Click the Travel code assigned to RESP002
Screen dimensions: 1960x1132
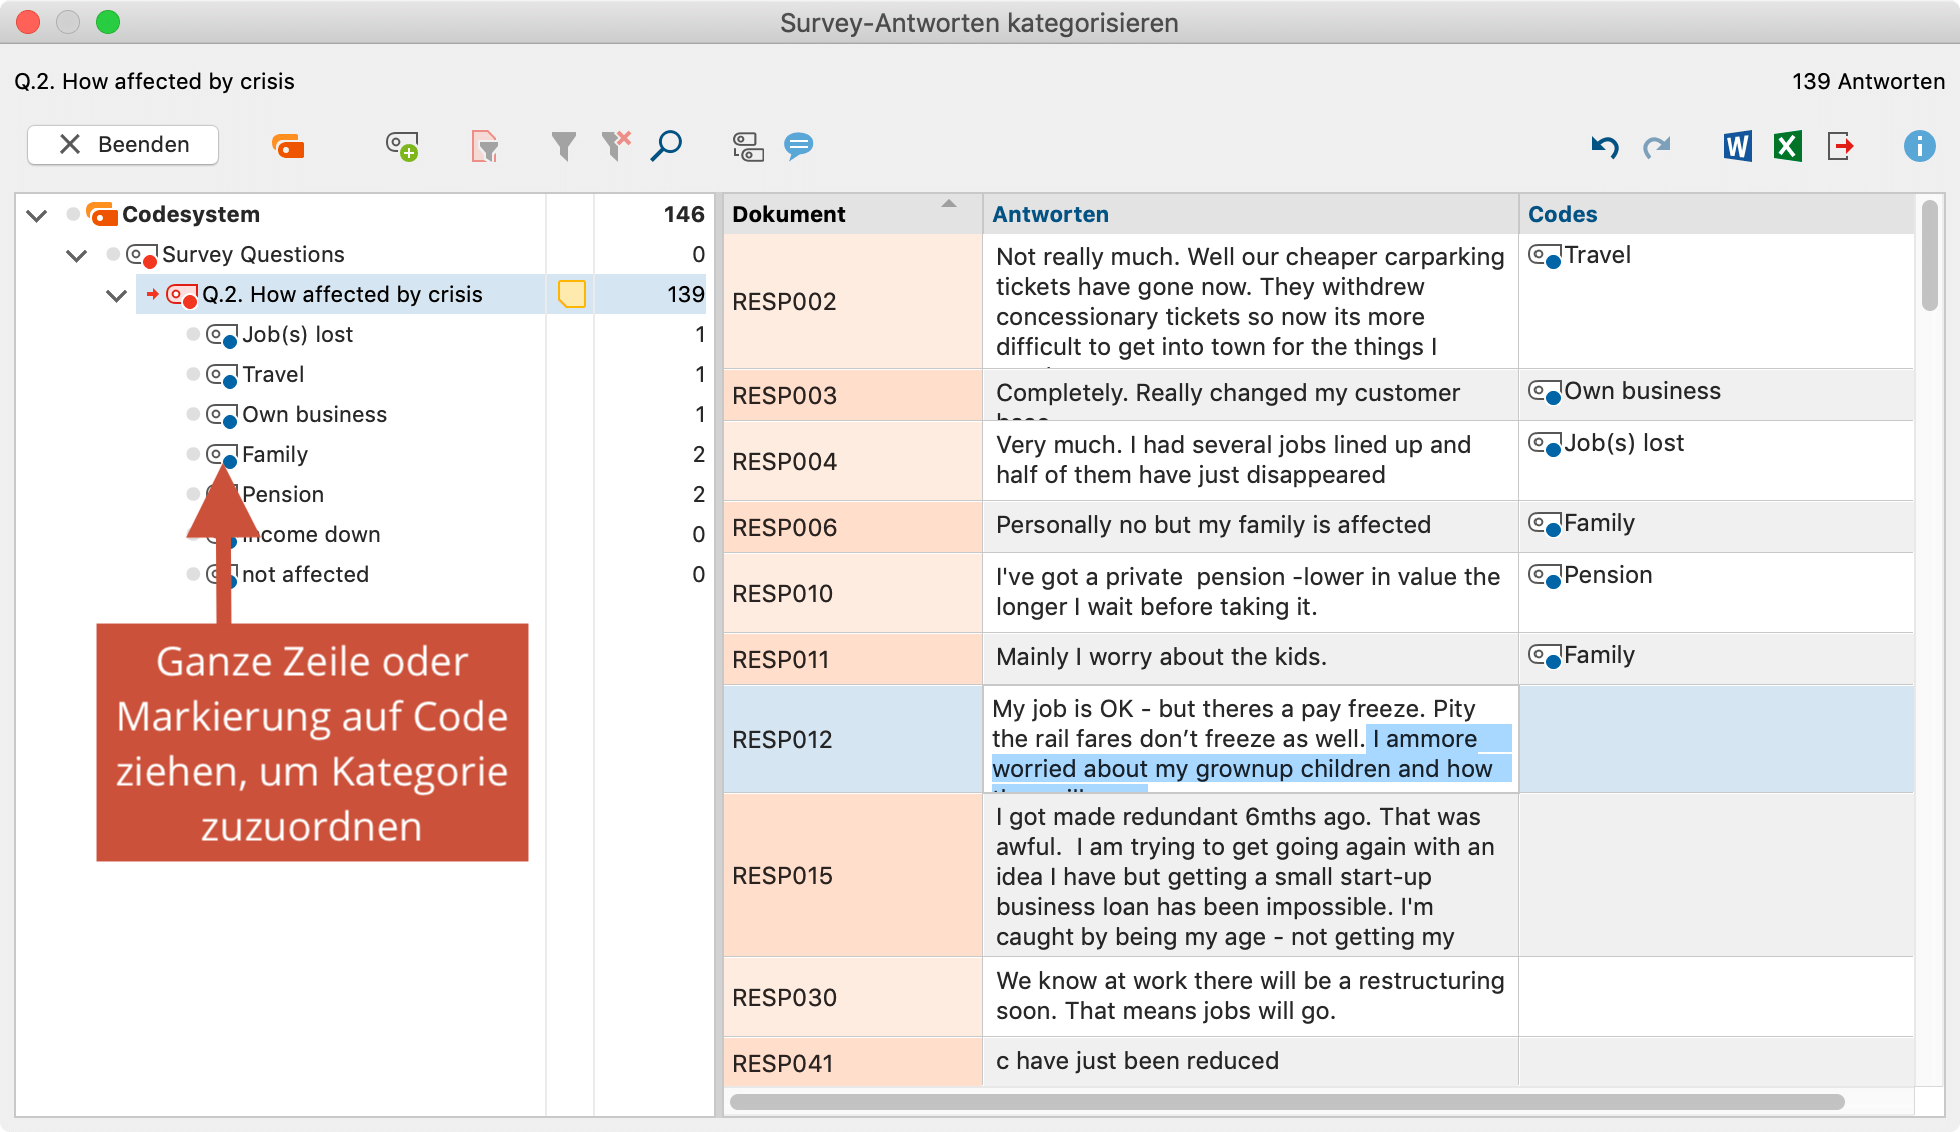tap(1579, 255)
